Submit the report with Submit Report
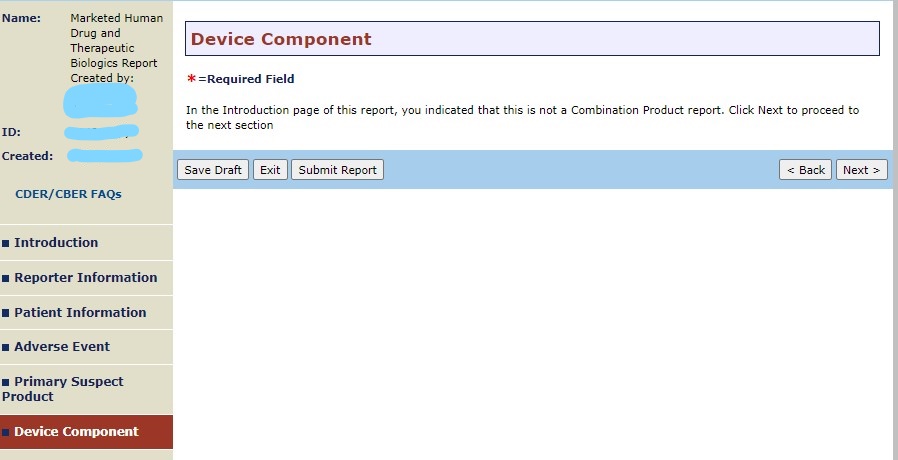The image size is (898, 460). (337, 170)
